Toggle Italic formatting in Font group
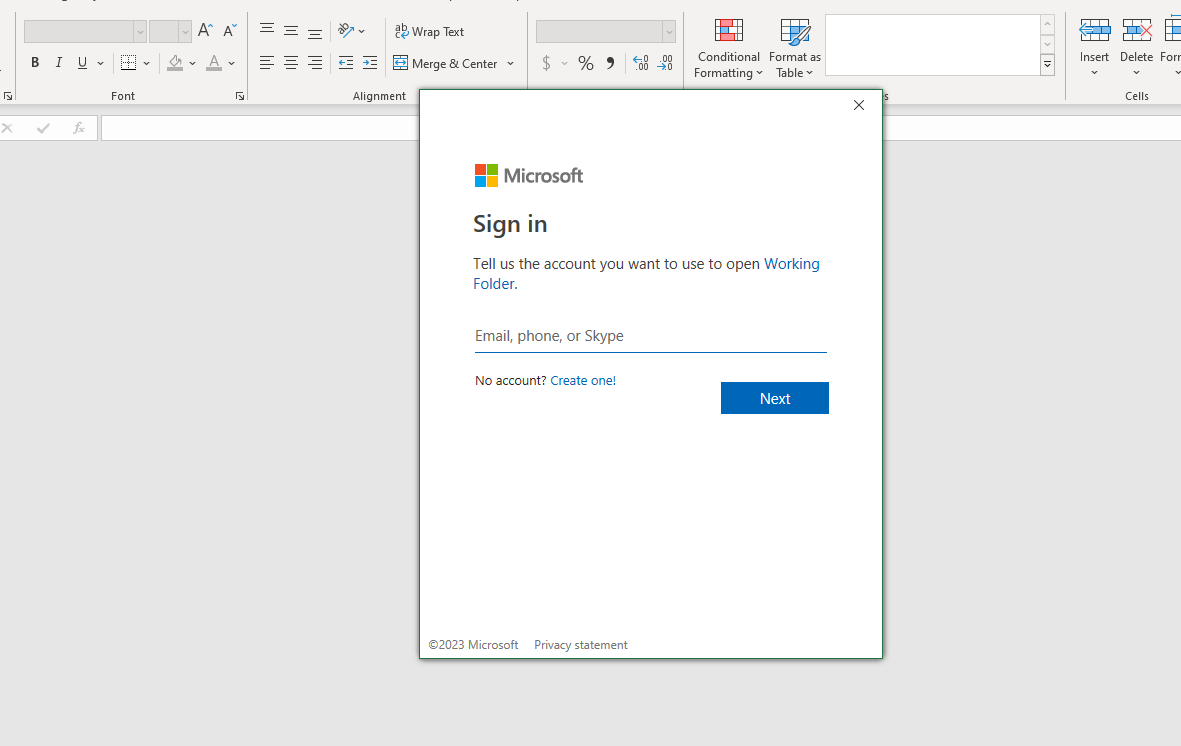 click(x=59, y=63)
